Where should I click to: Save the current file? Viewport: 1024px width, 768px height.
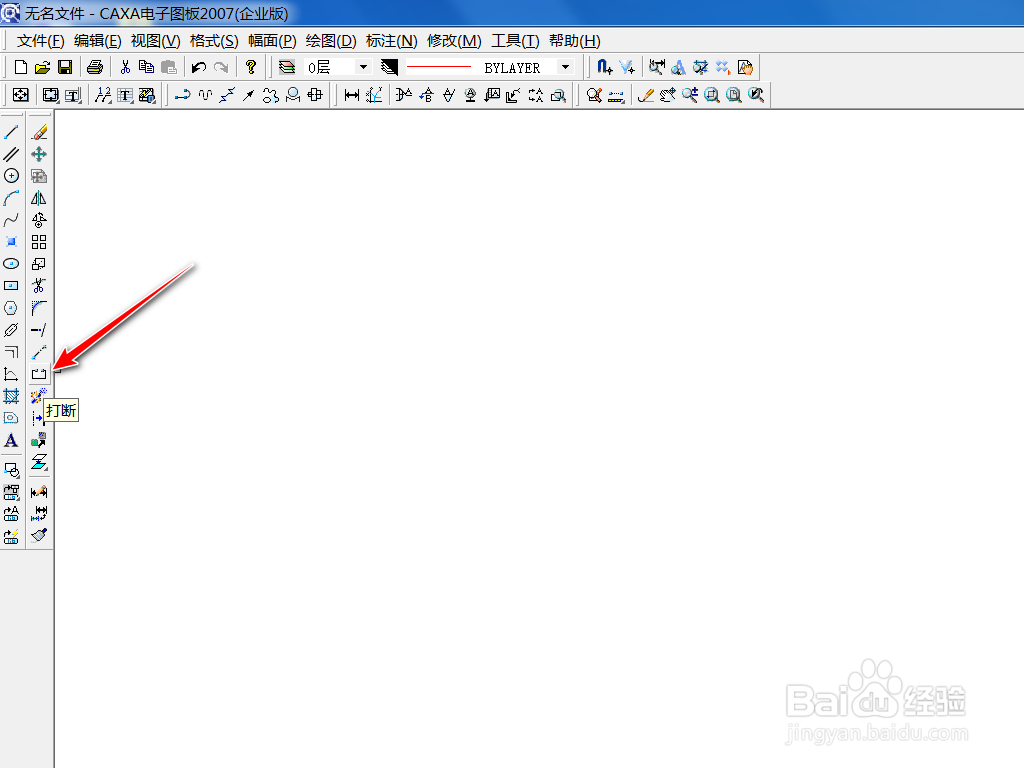[65, 67]
